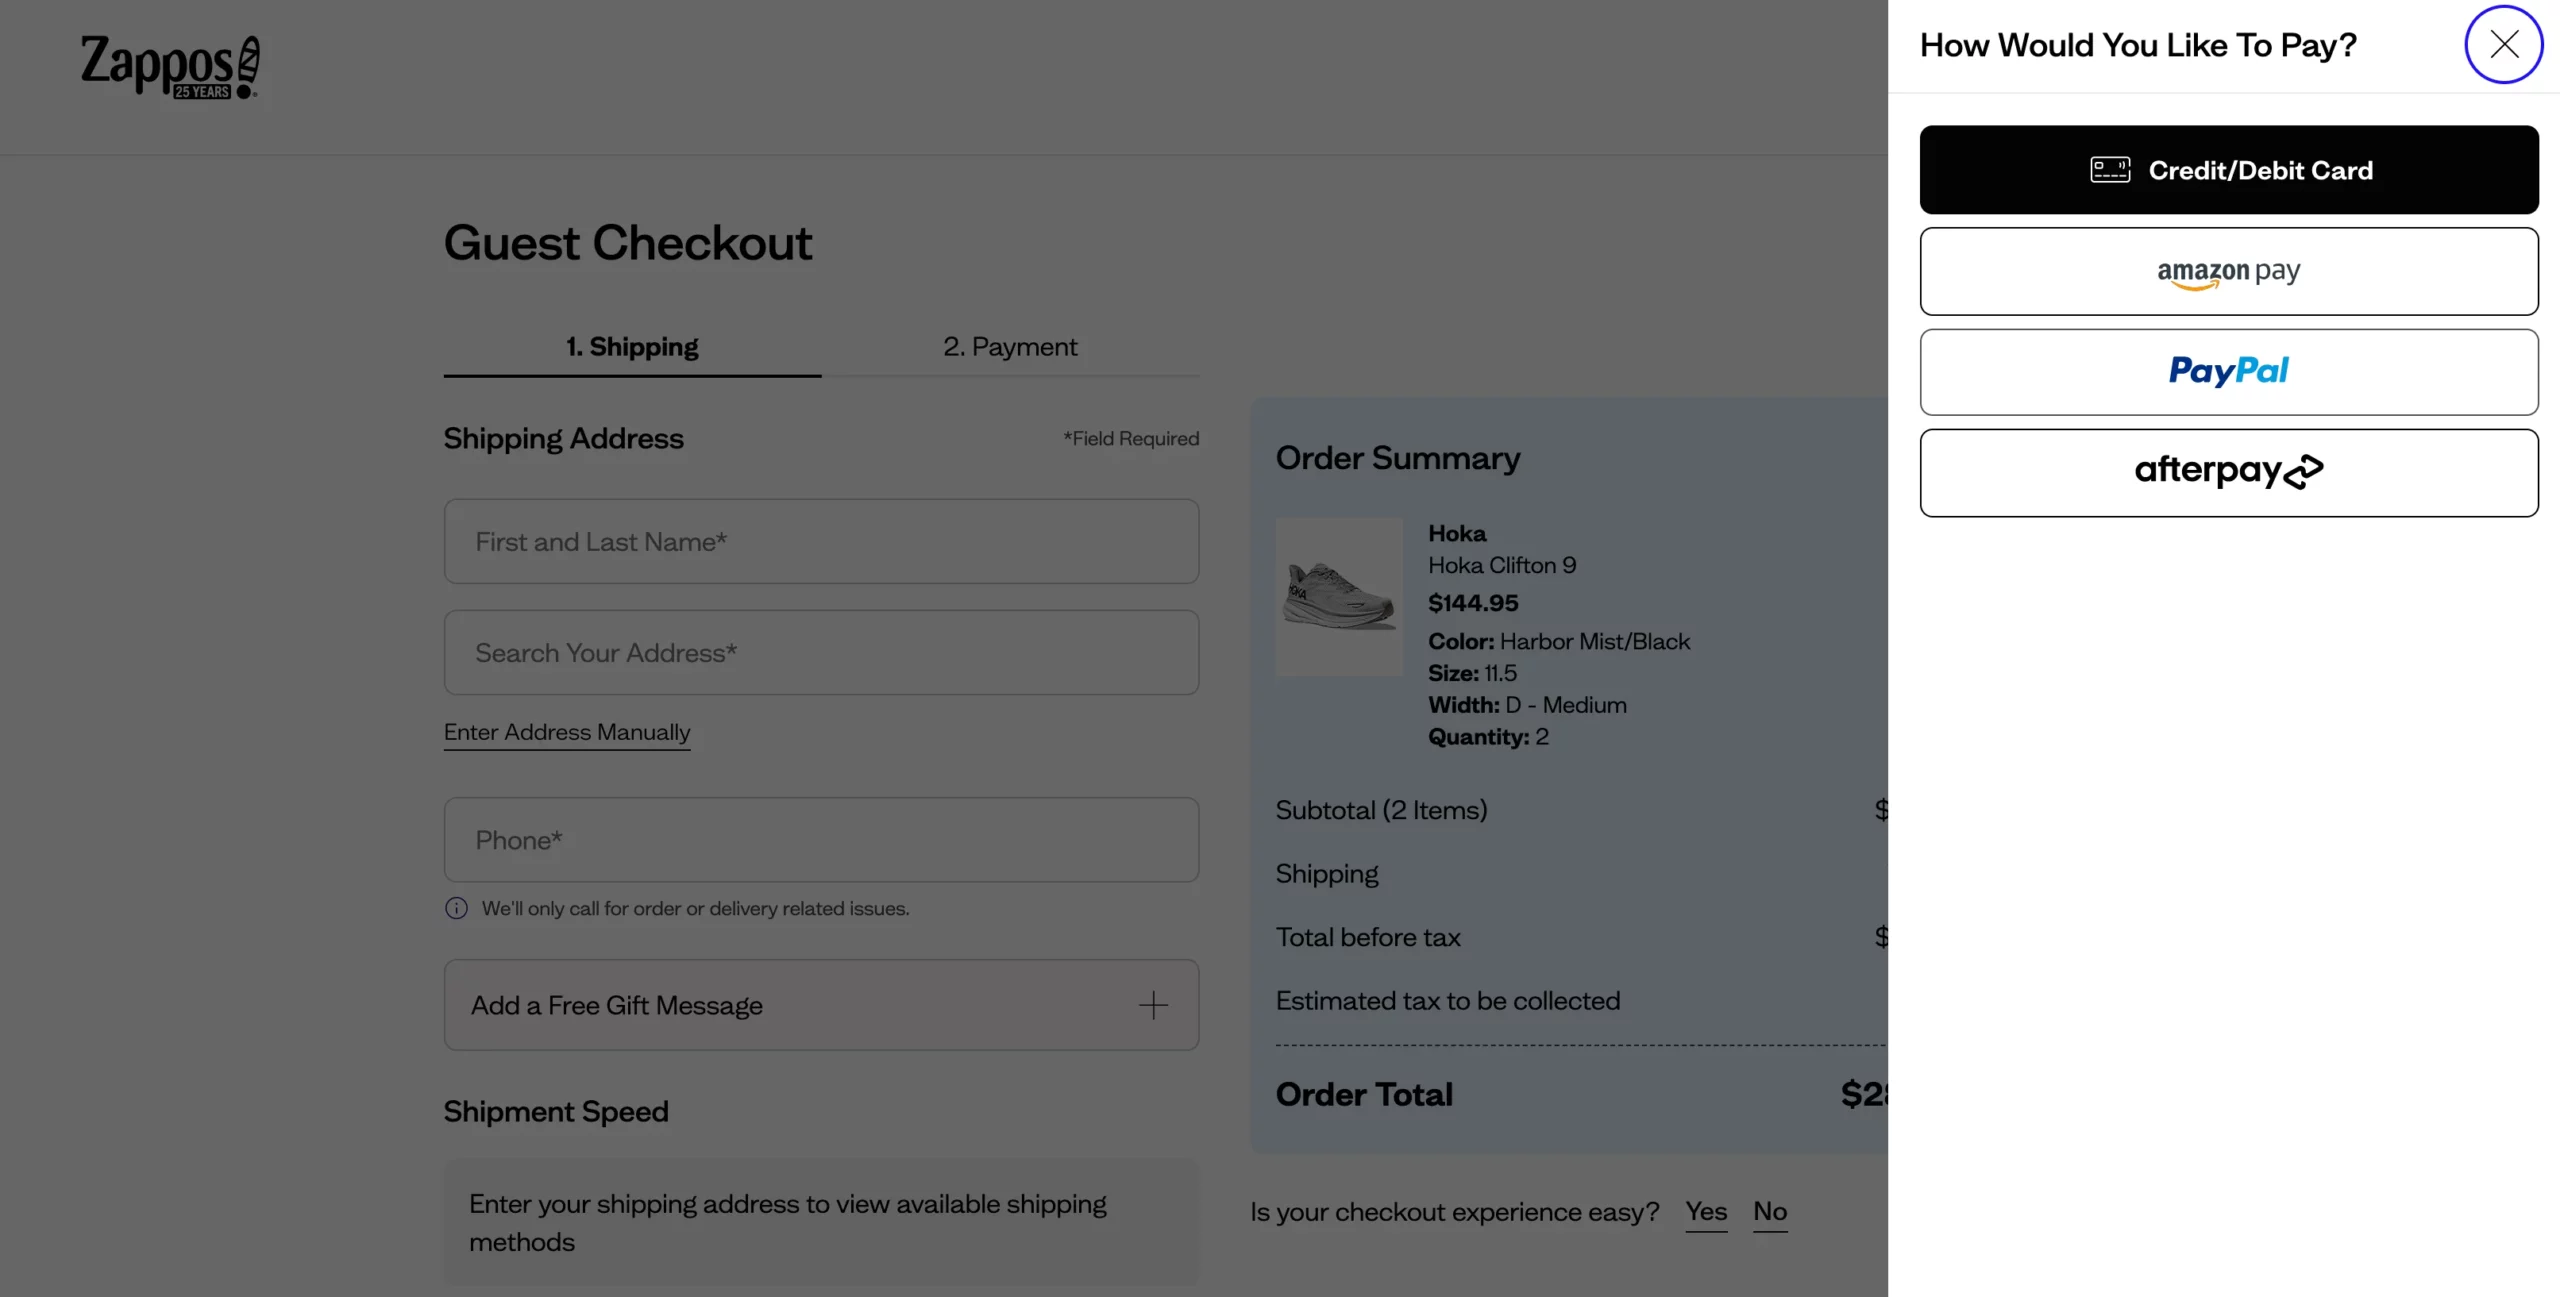2560x1297 pixels.
Task: Click the 'Size: 11.5' text
Action: click(1472, 673)
